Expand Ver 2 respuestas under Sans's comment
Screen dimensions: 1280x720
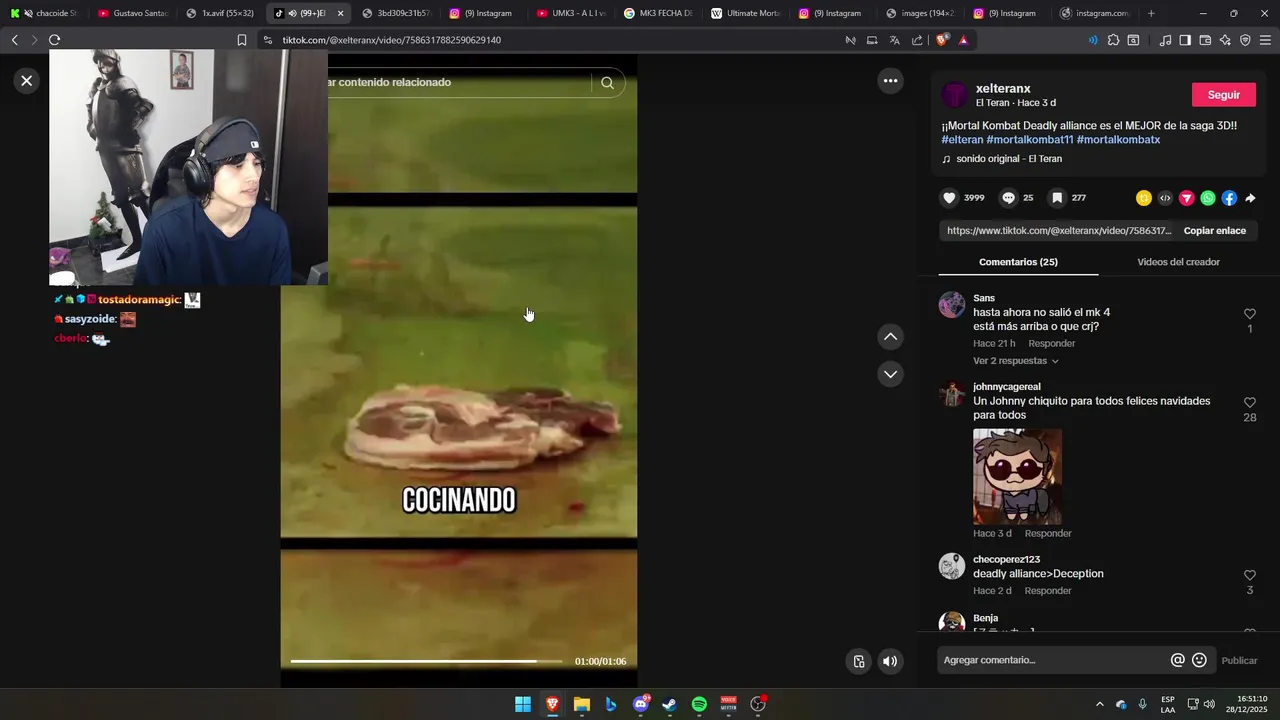(1016, 361)
